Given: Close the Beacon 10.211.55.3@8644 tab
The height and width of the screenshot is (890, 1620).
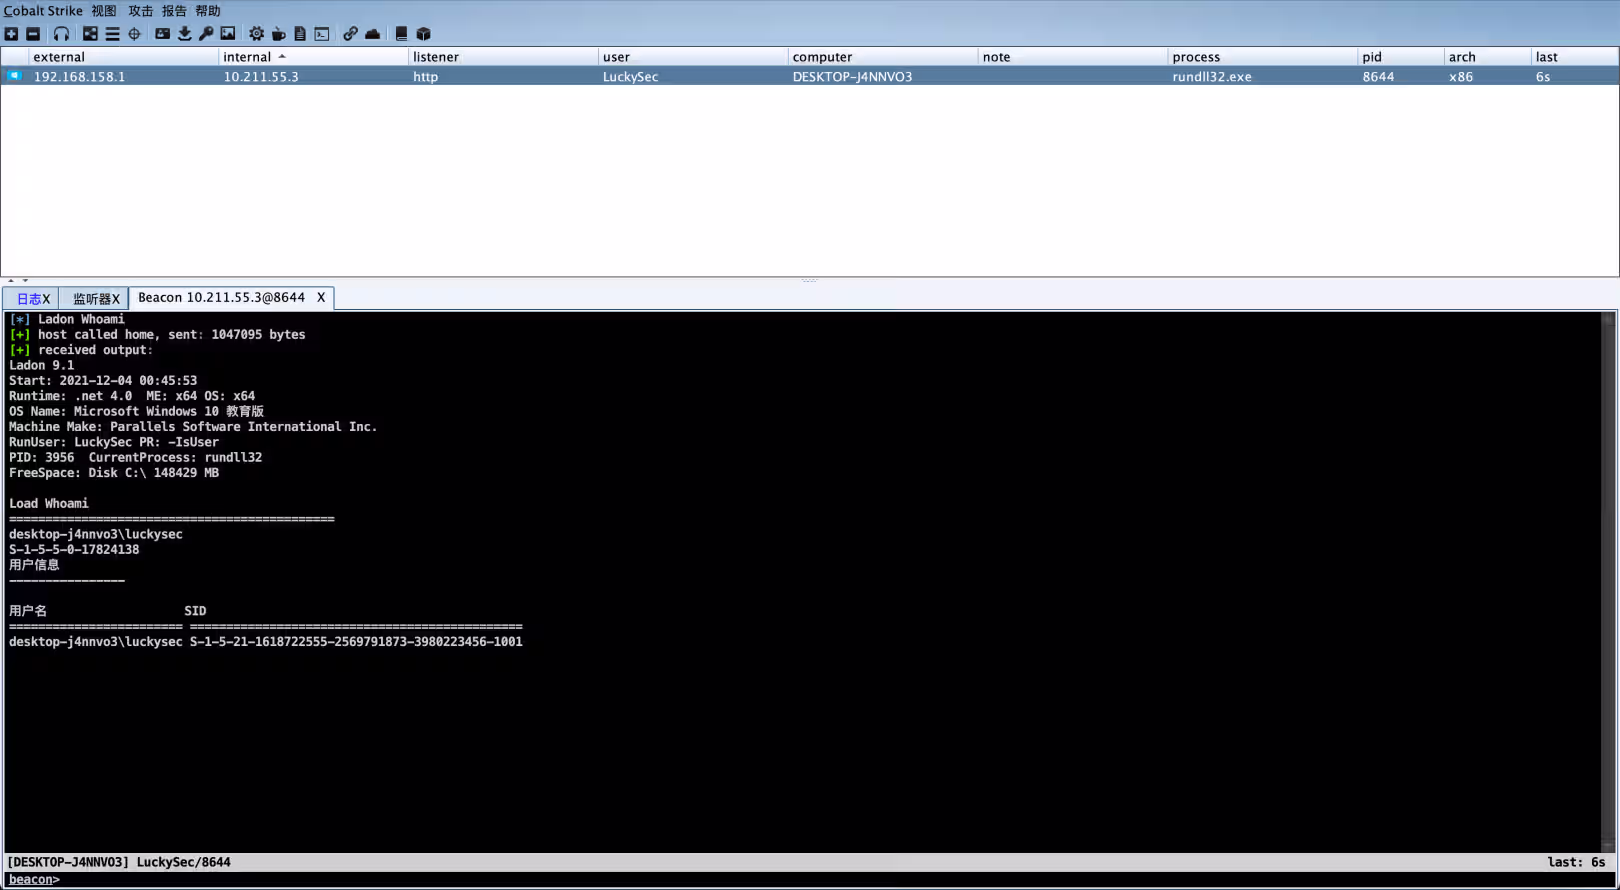Looking at the screenshot, I should [321, 298].
